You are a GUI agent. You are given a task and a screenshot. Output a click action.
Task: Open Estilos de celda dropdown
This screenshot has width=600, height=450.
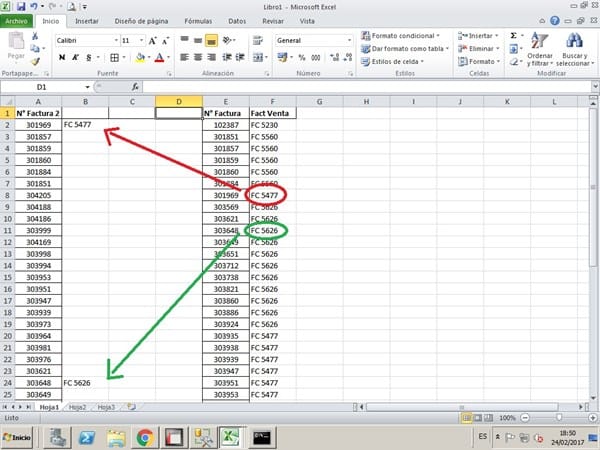point(393,62)
